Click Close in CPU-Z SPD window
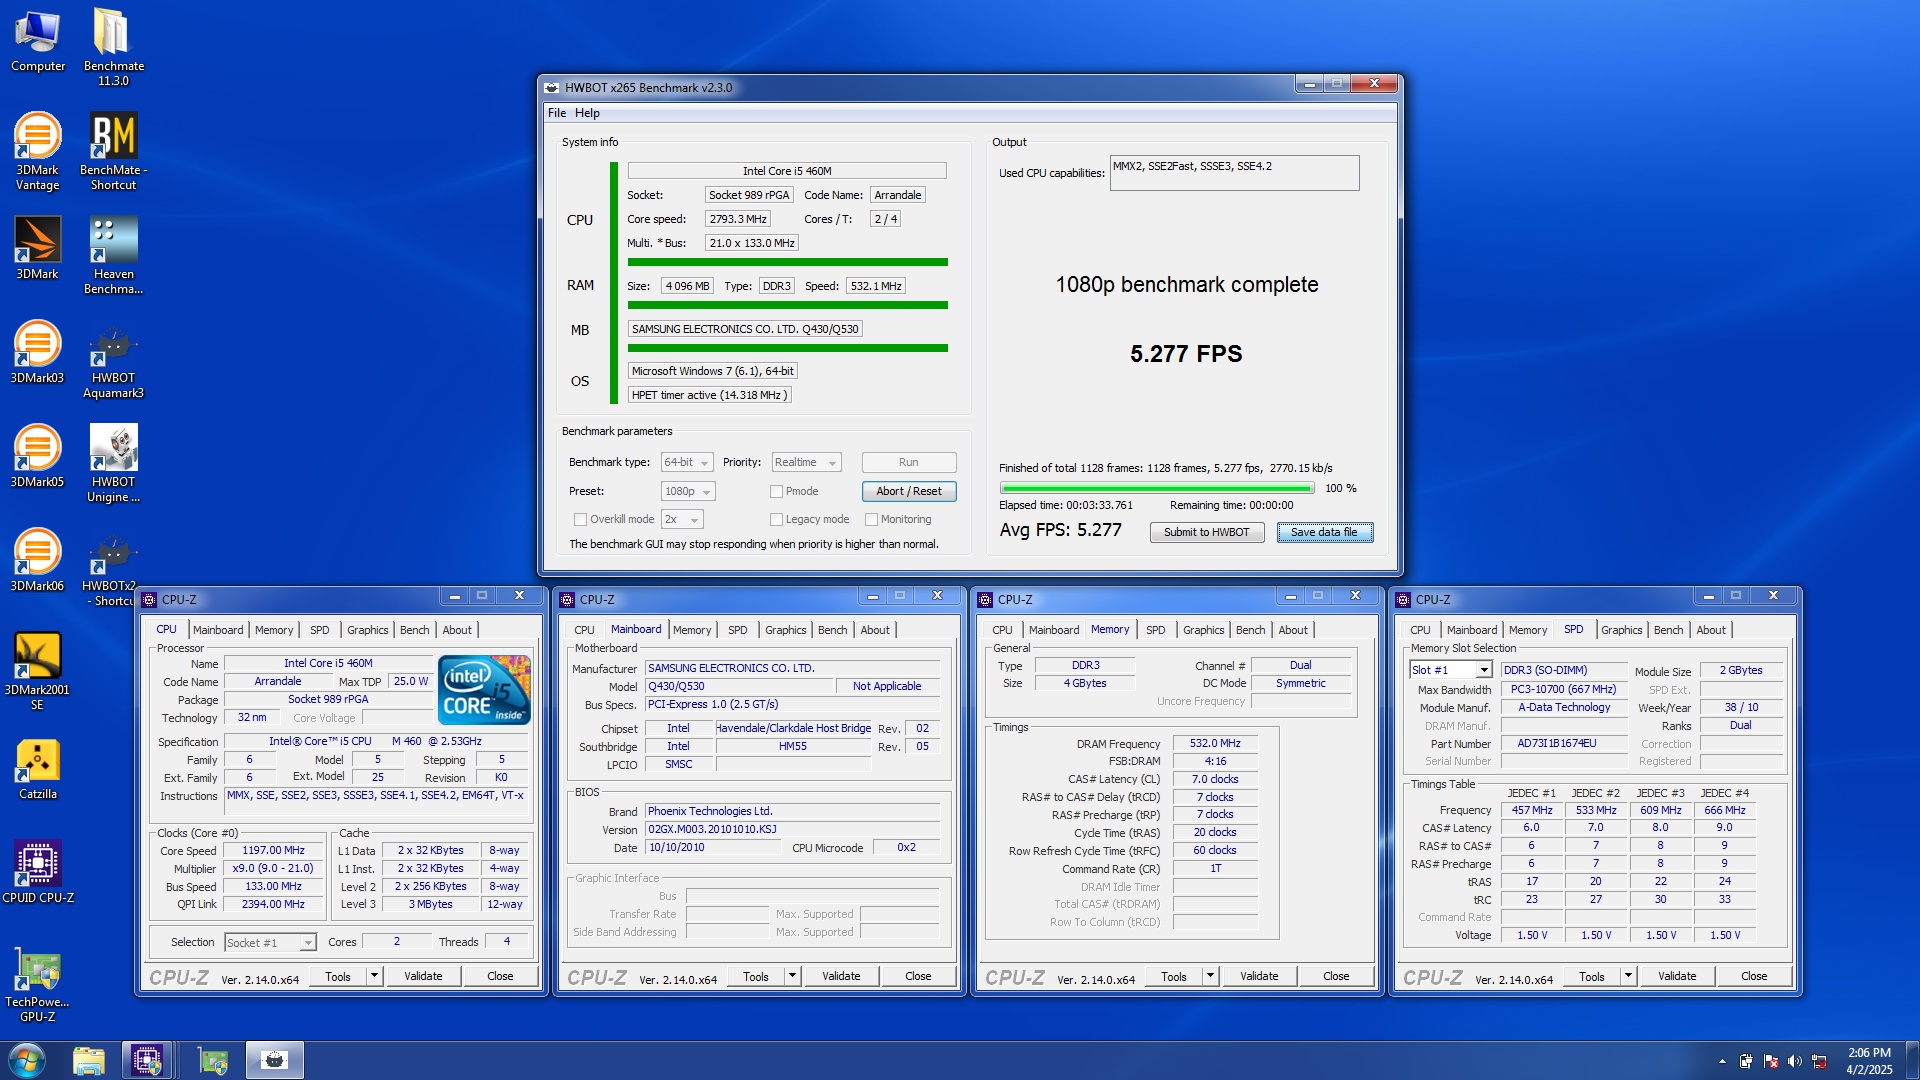 coord(1754,976)
